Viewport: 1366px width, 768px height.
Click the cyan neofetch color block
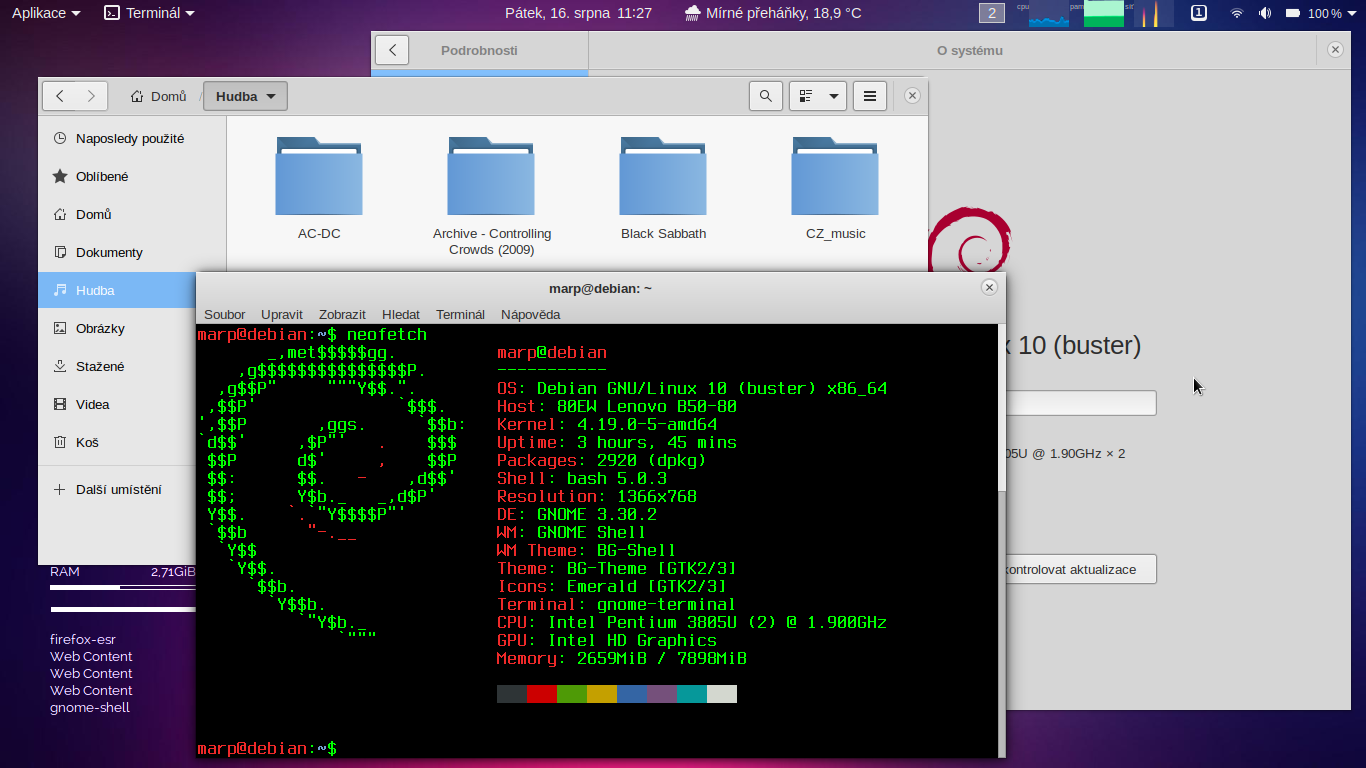click(x=692, y=694)
